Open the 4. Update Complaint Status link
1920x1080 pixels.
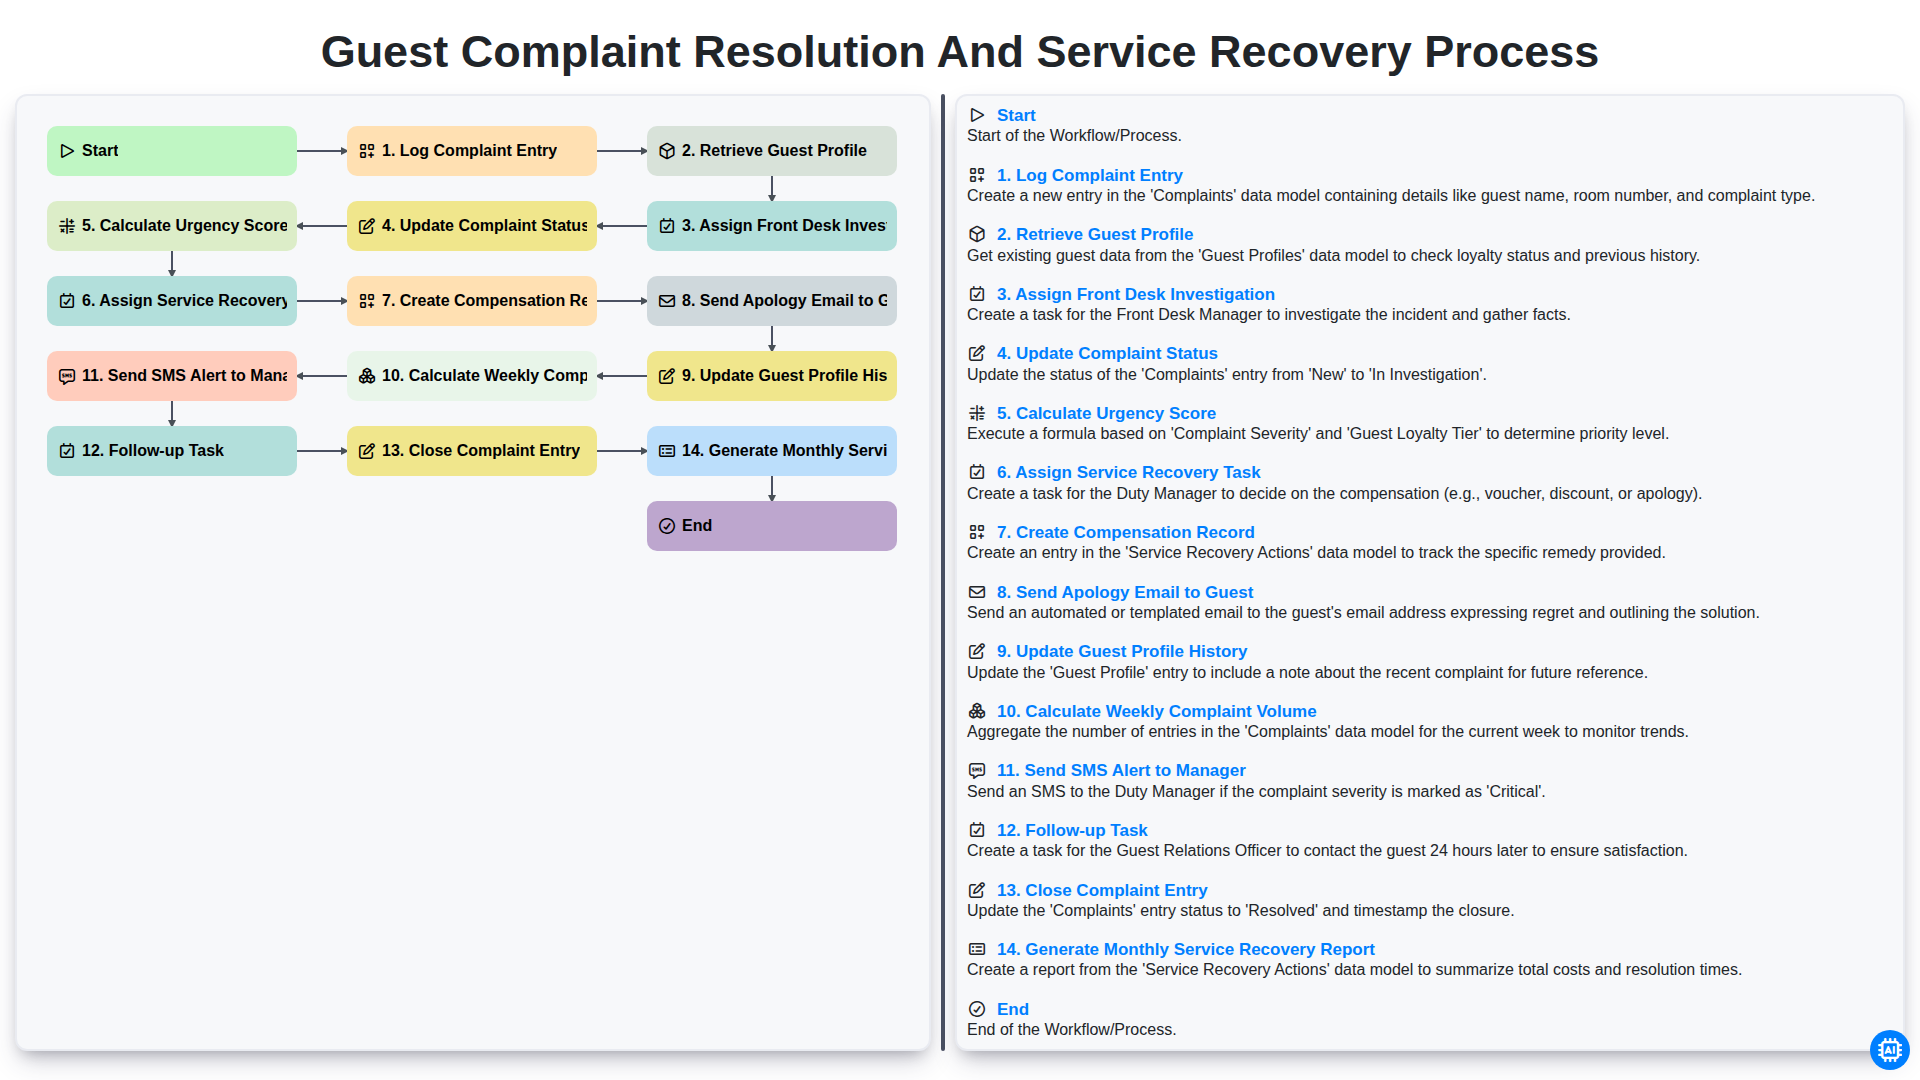[x=1107, y=353]
